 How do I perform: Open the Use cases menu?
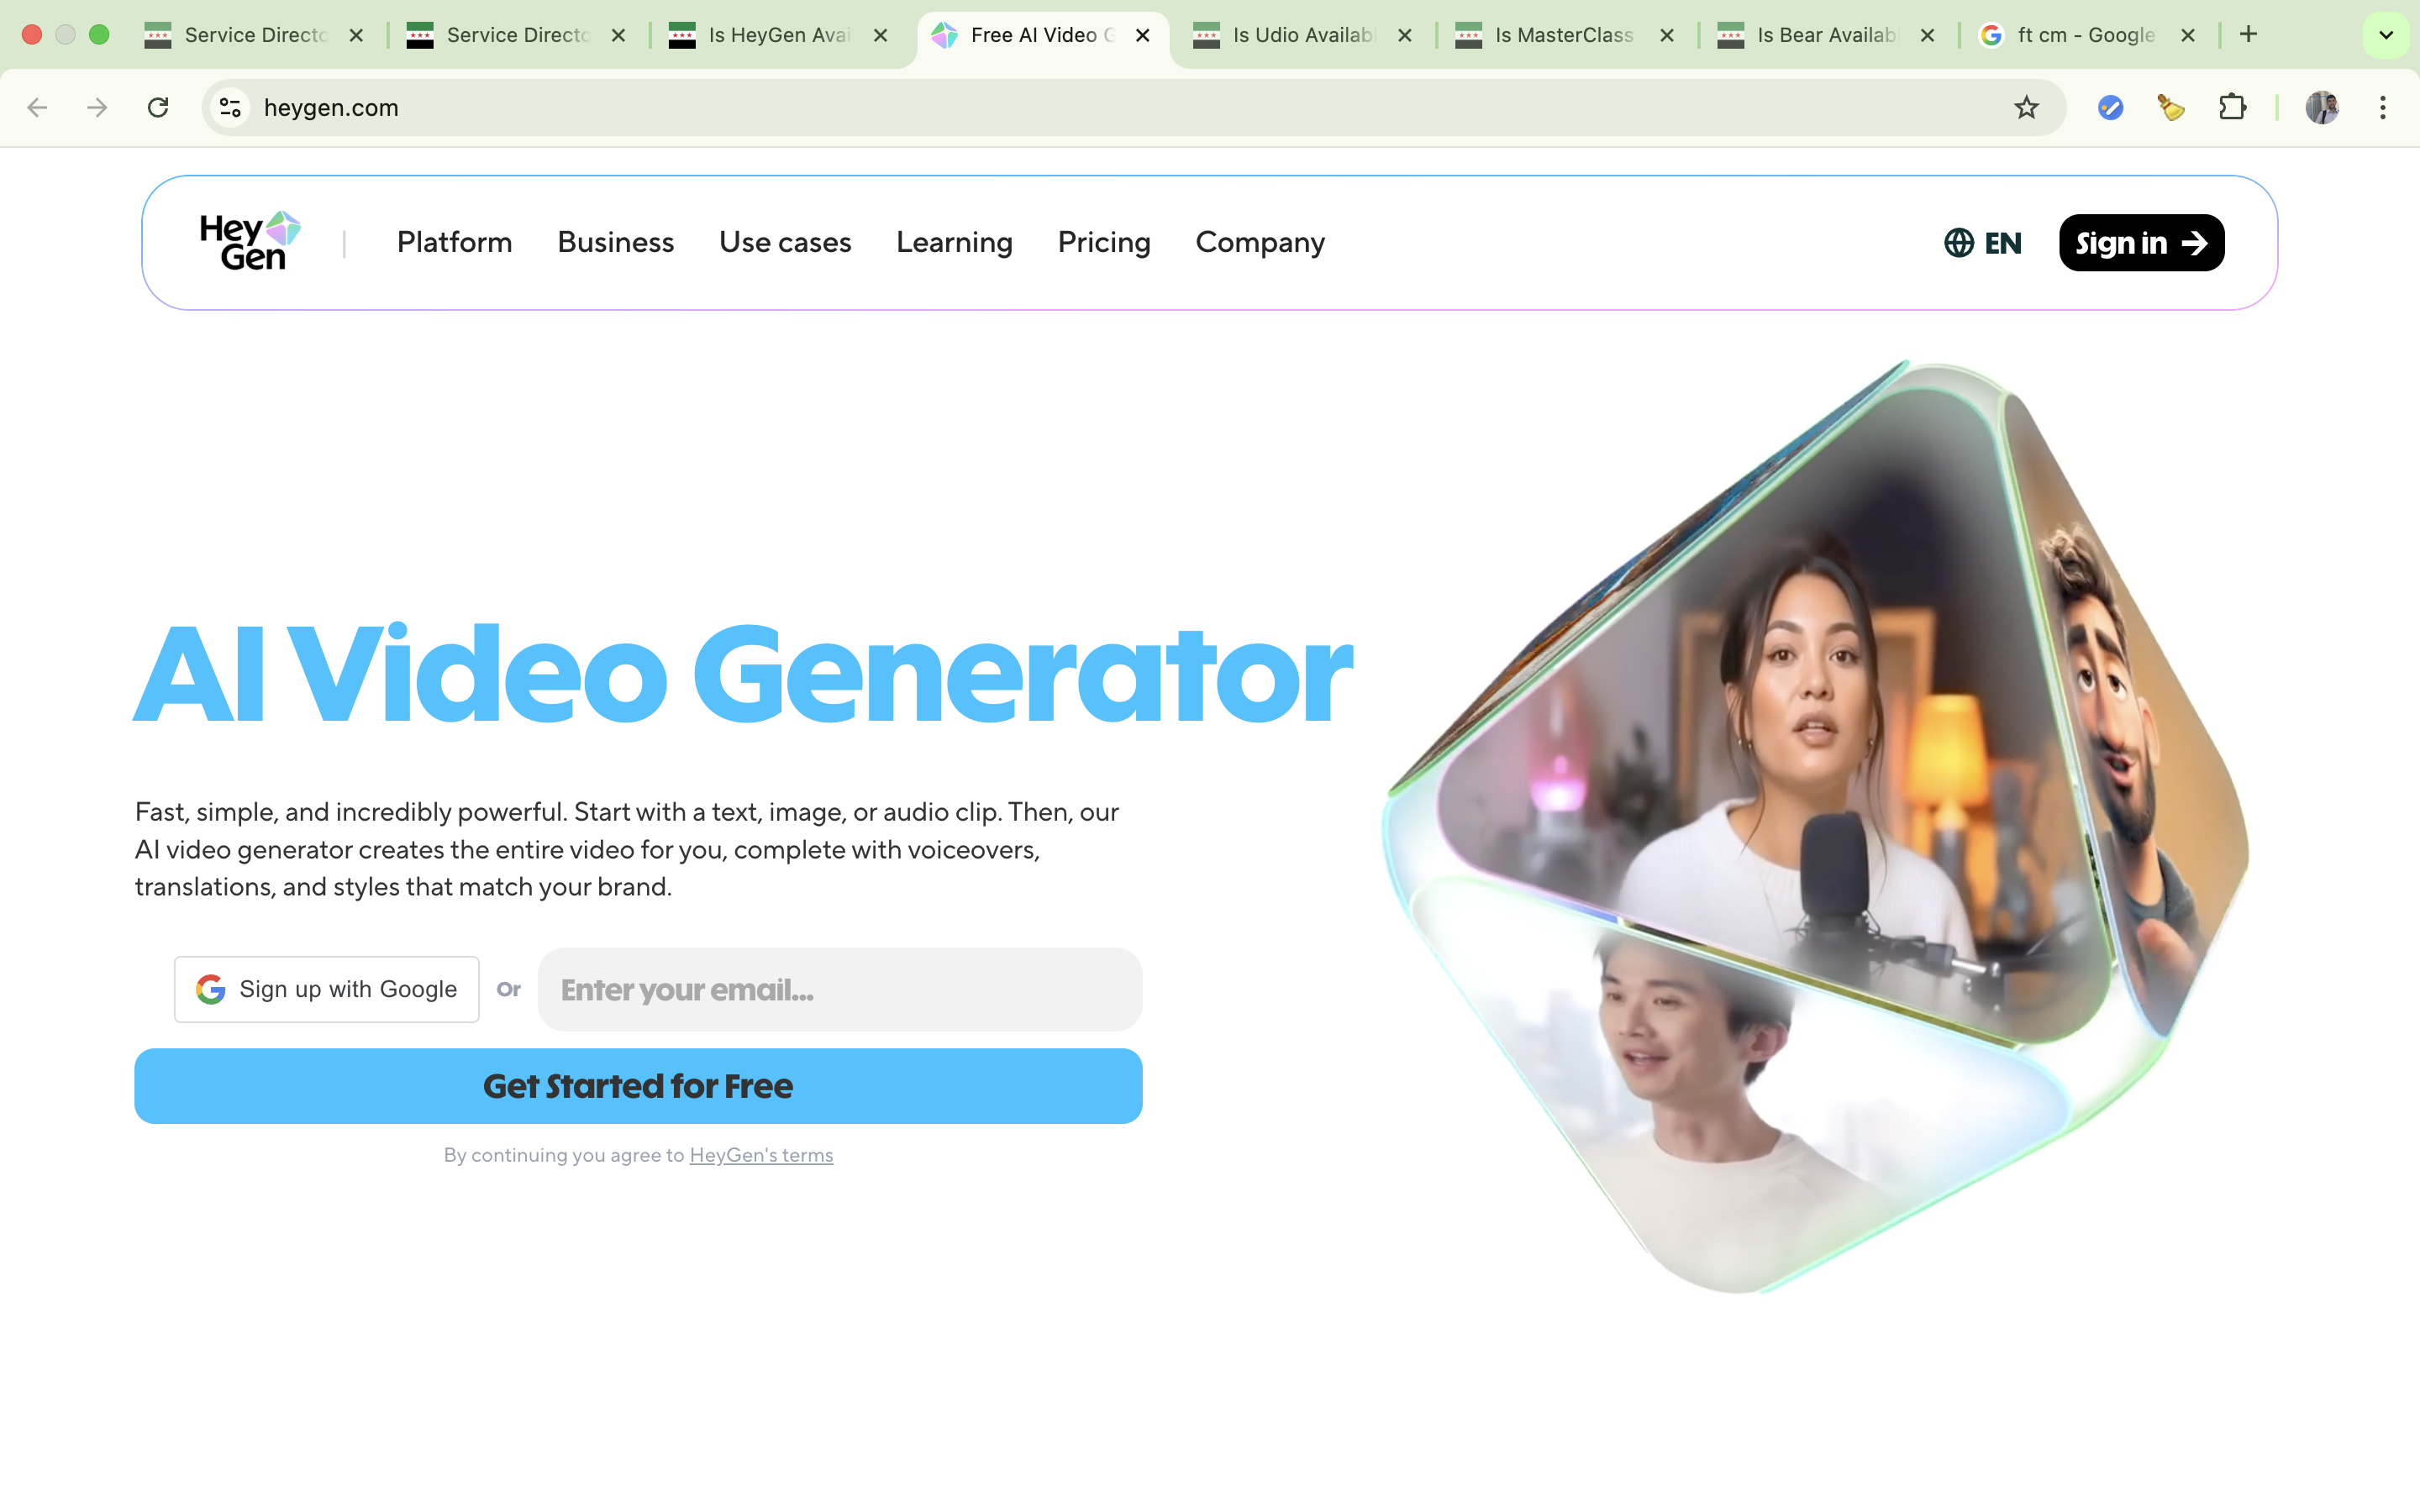point(785,242)
